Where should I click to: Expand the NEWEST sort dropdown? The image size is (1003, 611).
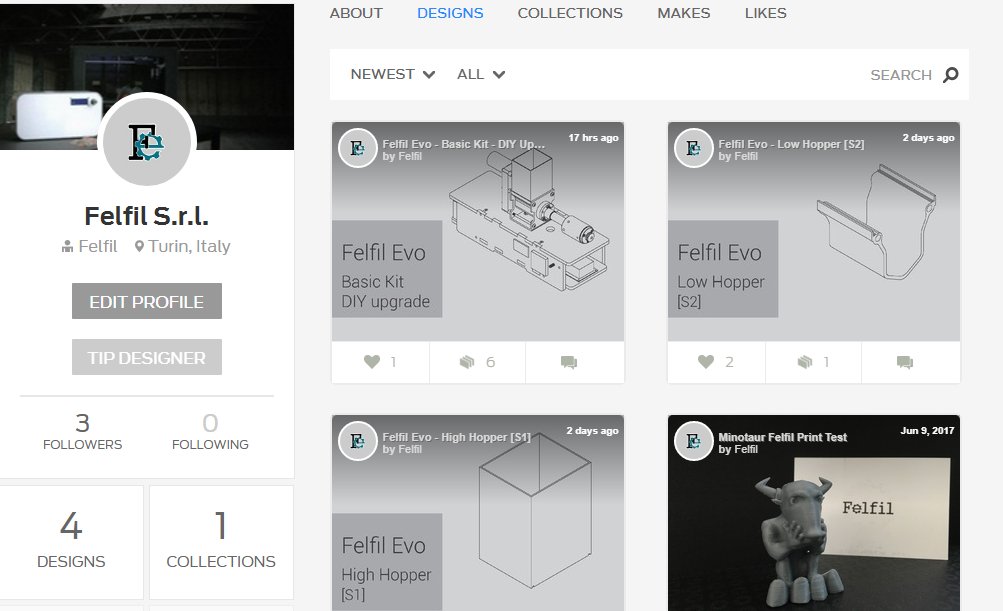[393, 74]
